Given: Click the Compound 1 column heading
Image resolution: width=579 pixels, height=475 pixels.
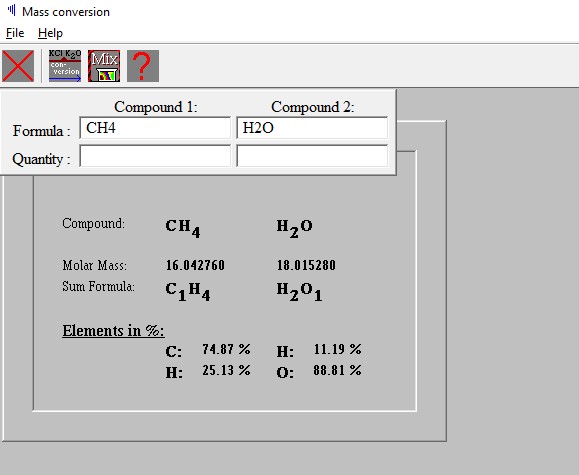Looking at the screenshot, I should click(156, 107).
